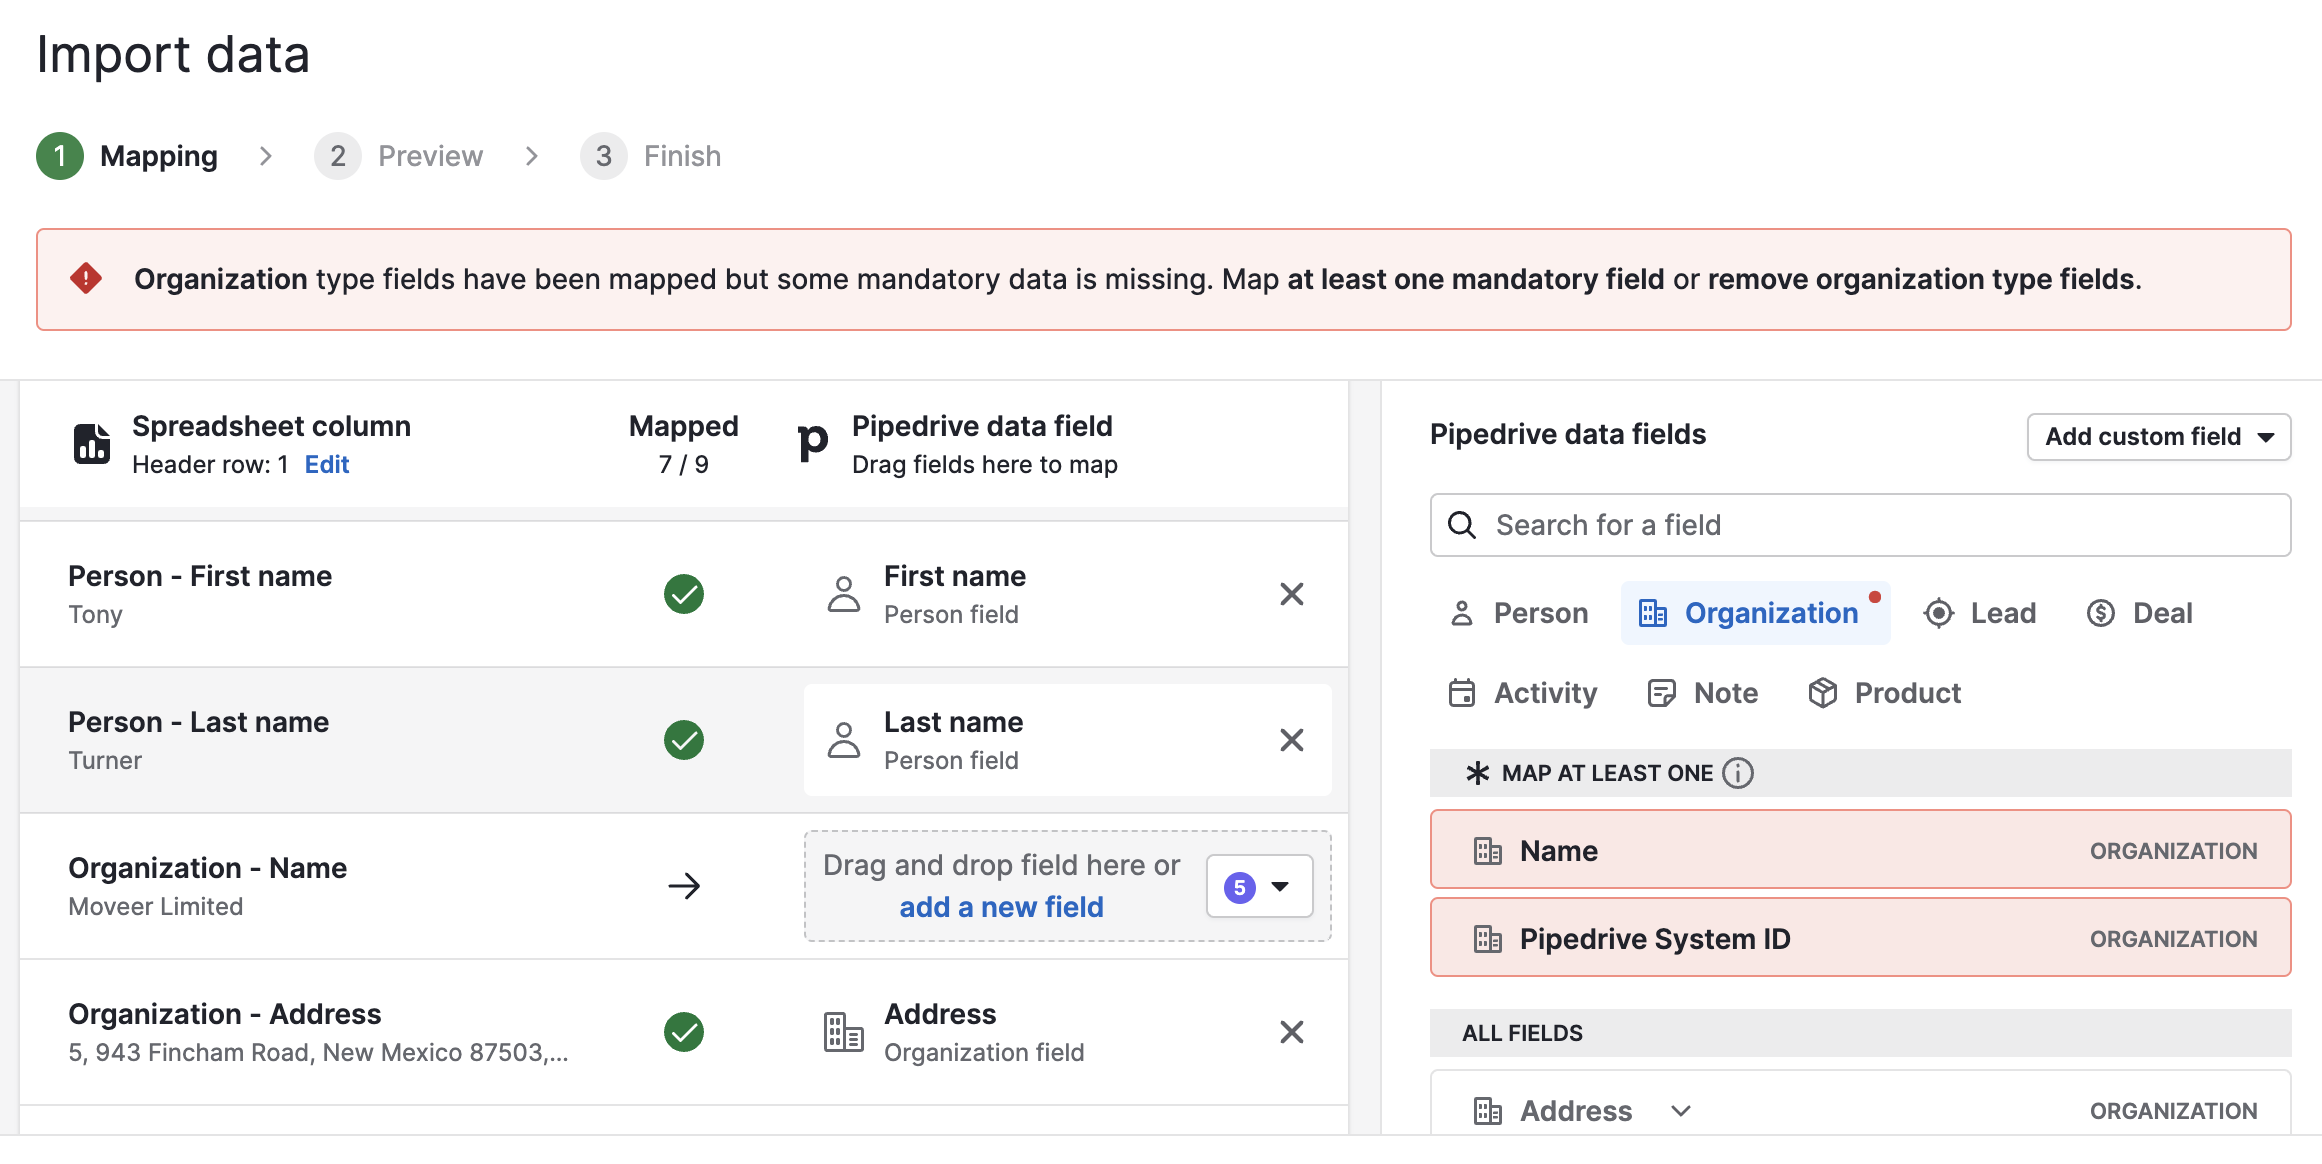
Task: Open the Product fields icon
Action: [1823, 691]
